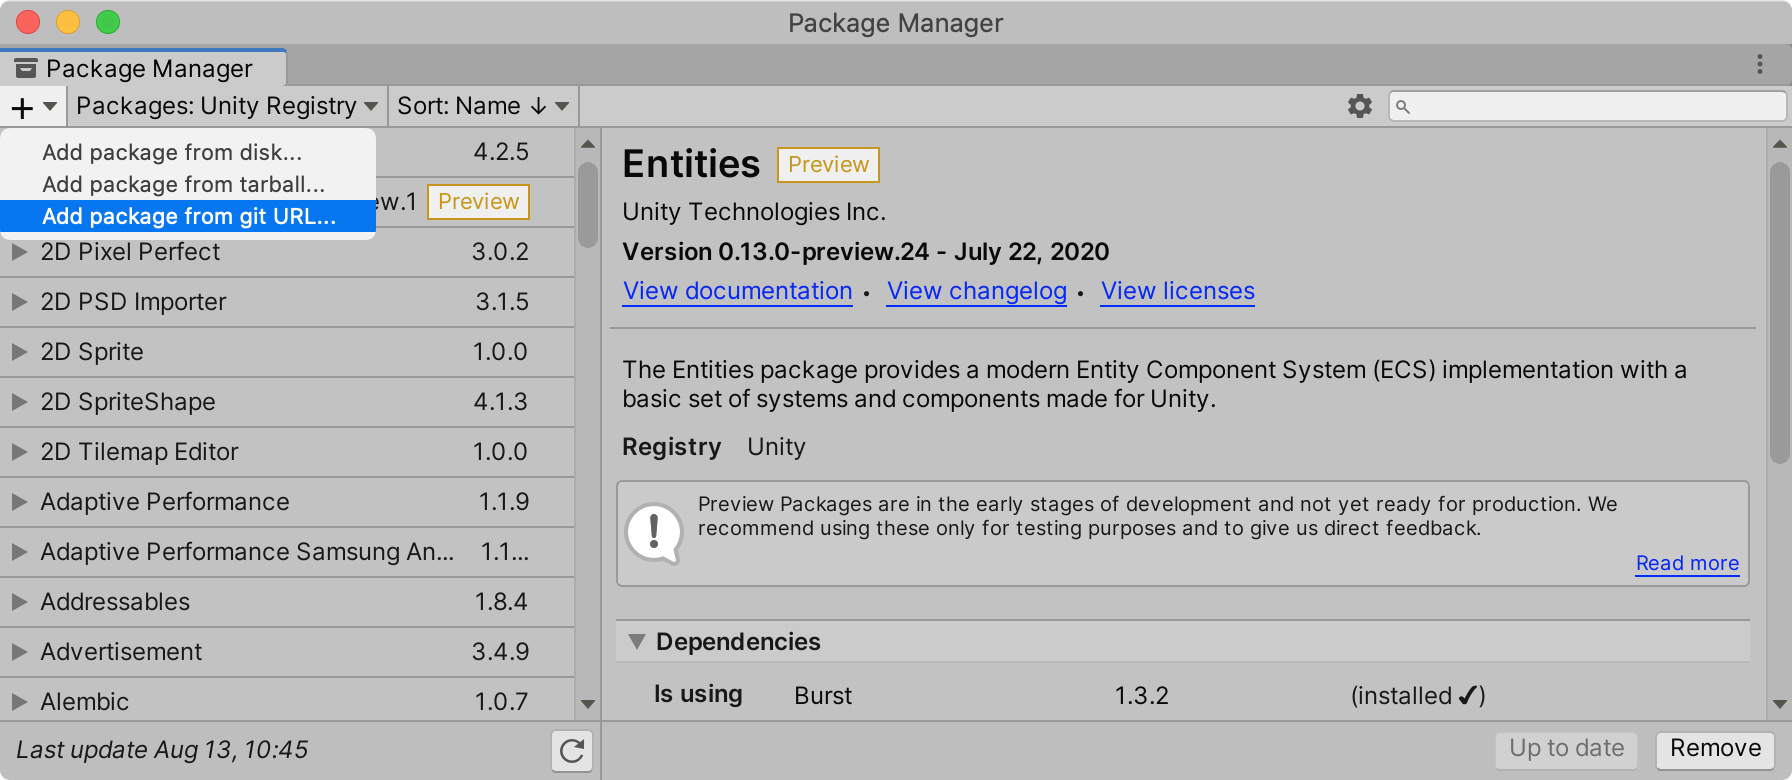This screenshot has width=1792, height=780.
Task: Open the plus add-package dropdown
Action: [33, 106]
